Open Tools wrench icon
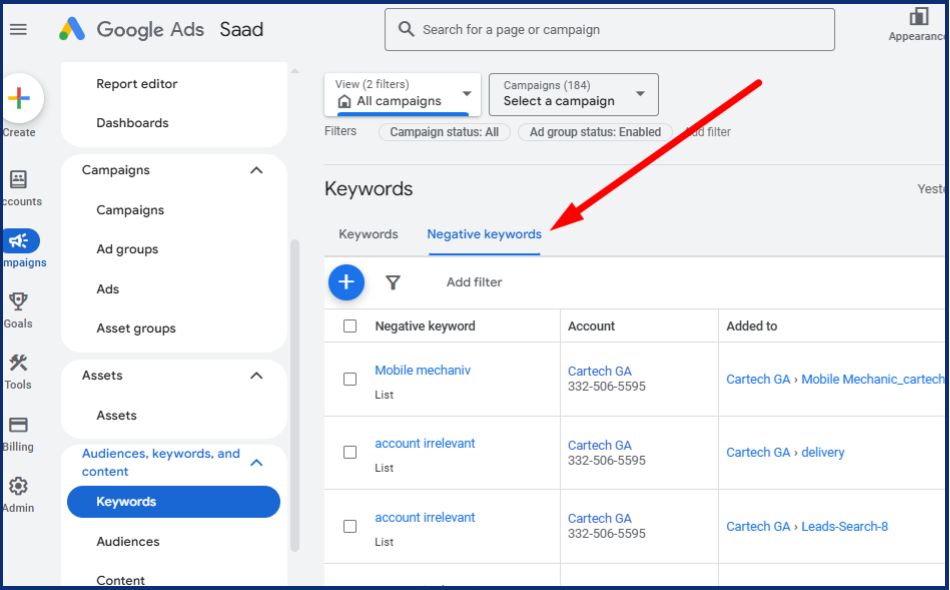This screenshot has width=950, height=590. [x=18, y=362]
